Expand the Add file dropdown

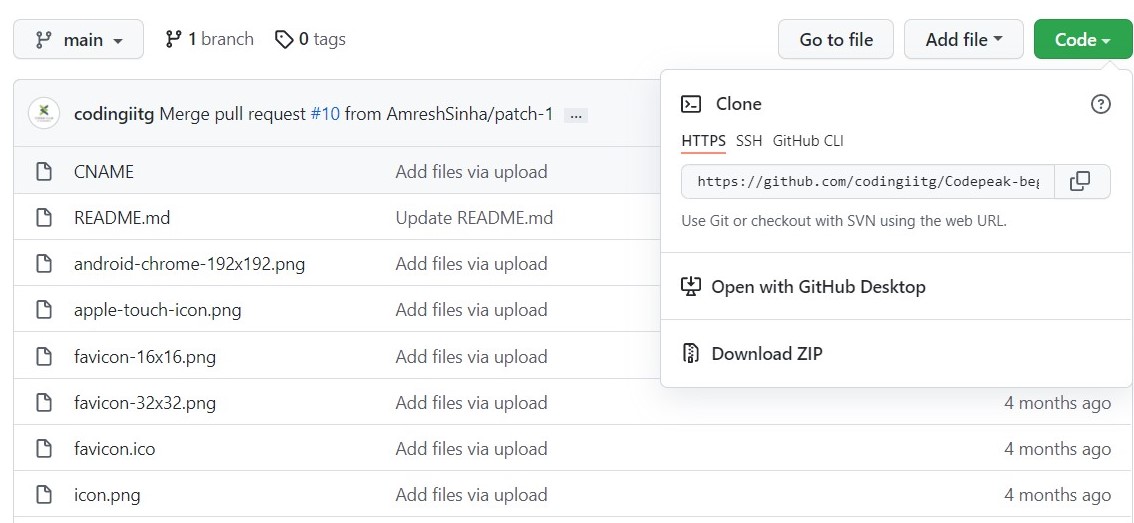coord(963,40)
